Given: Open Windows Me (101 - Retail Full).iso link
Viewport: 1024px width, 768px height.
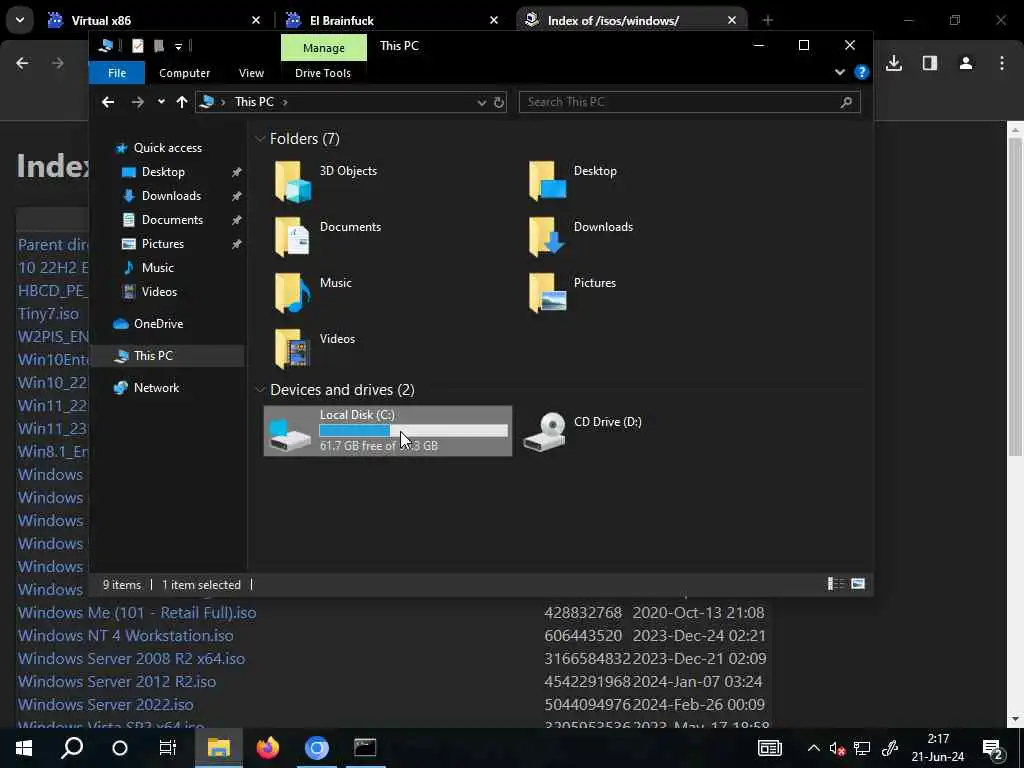Looking at the screenshot, I should [137, 613].
